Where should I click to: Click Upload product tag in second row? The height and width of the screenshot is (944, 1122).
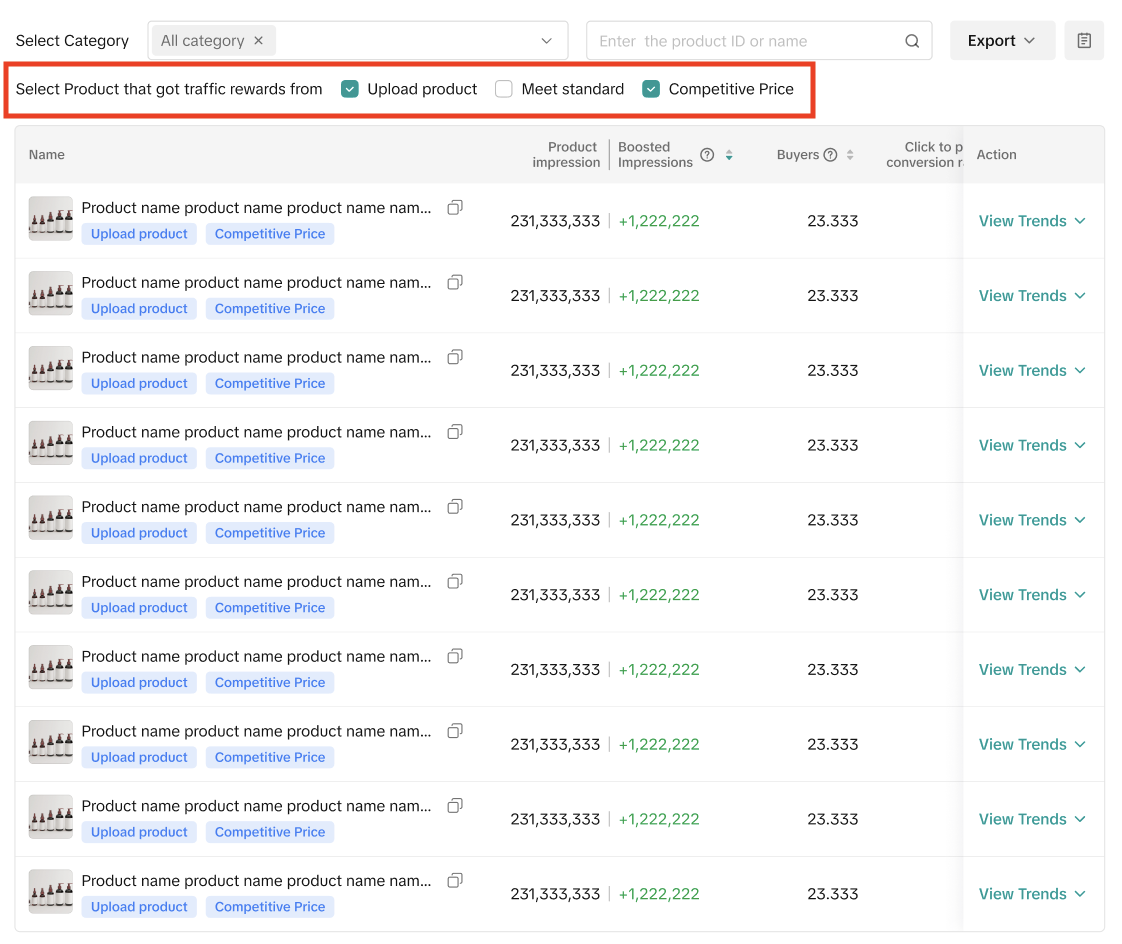[139, 309]
